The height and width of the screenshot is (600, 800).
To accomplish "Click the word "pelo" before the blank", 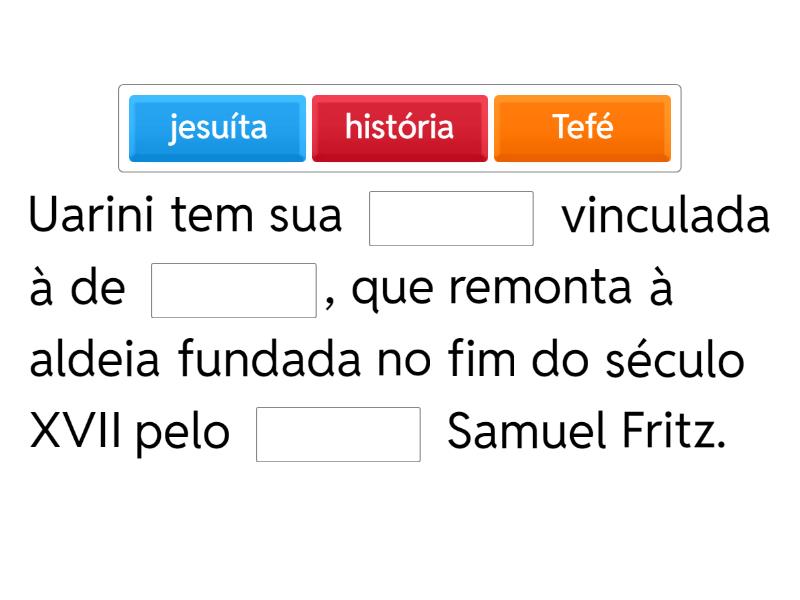I will (x=183, y=434).
